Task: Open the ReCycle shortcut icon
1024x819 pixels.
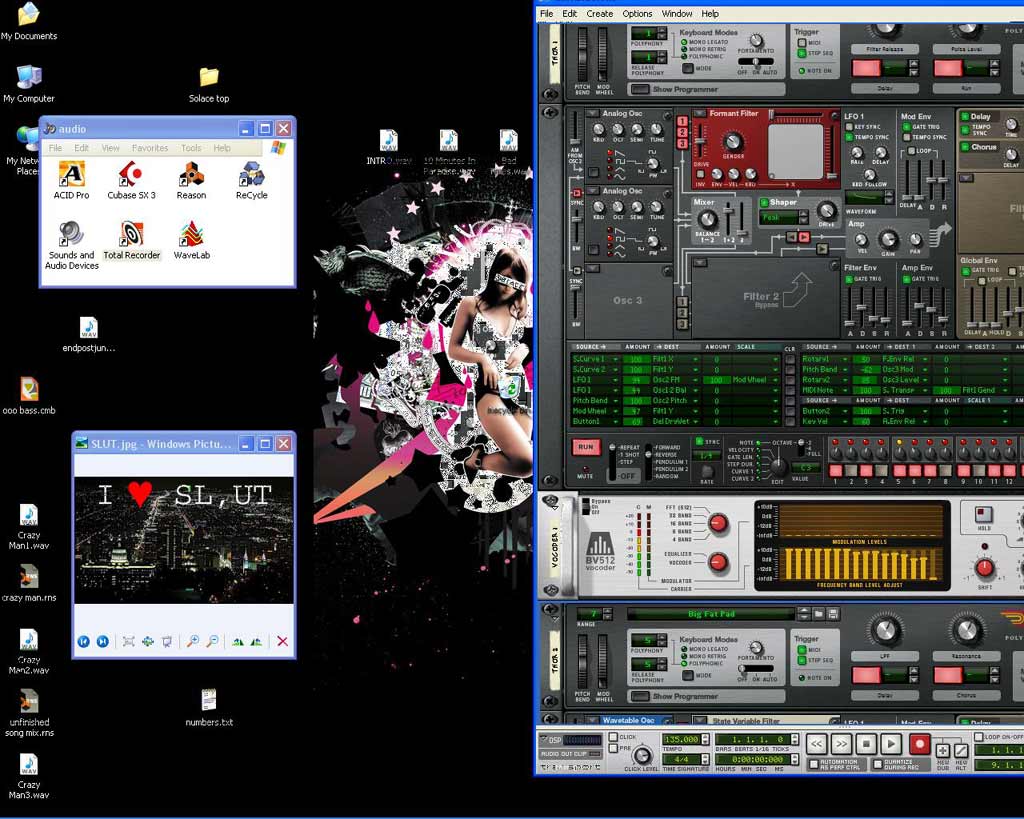Action: pos(251,181)
